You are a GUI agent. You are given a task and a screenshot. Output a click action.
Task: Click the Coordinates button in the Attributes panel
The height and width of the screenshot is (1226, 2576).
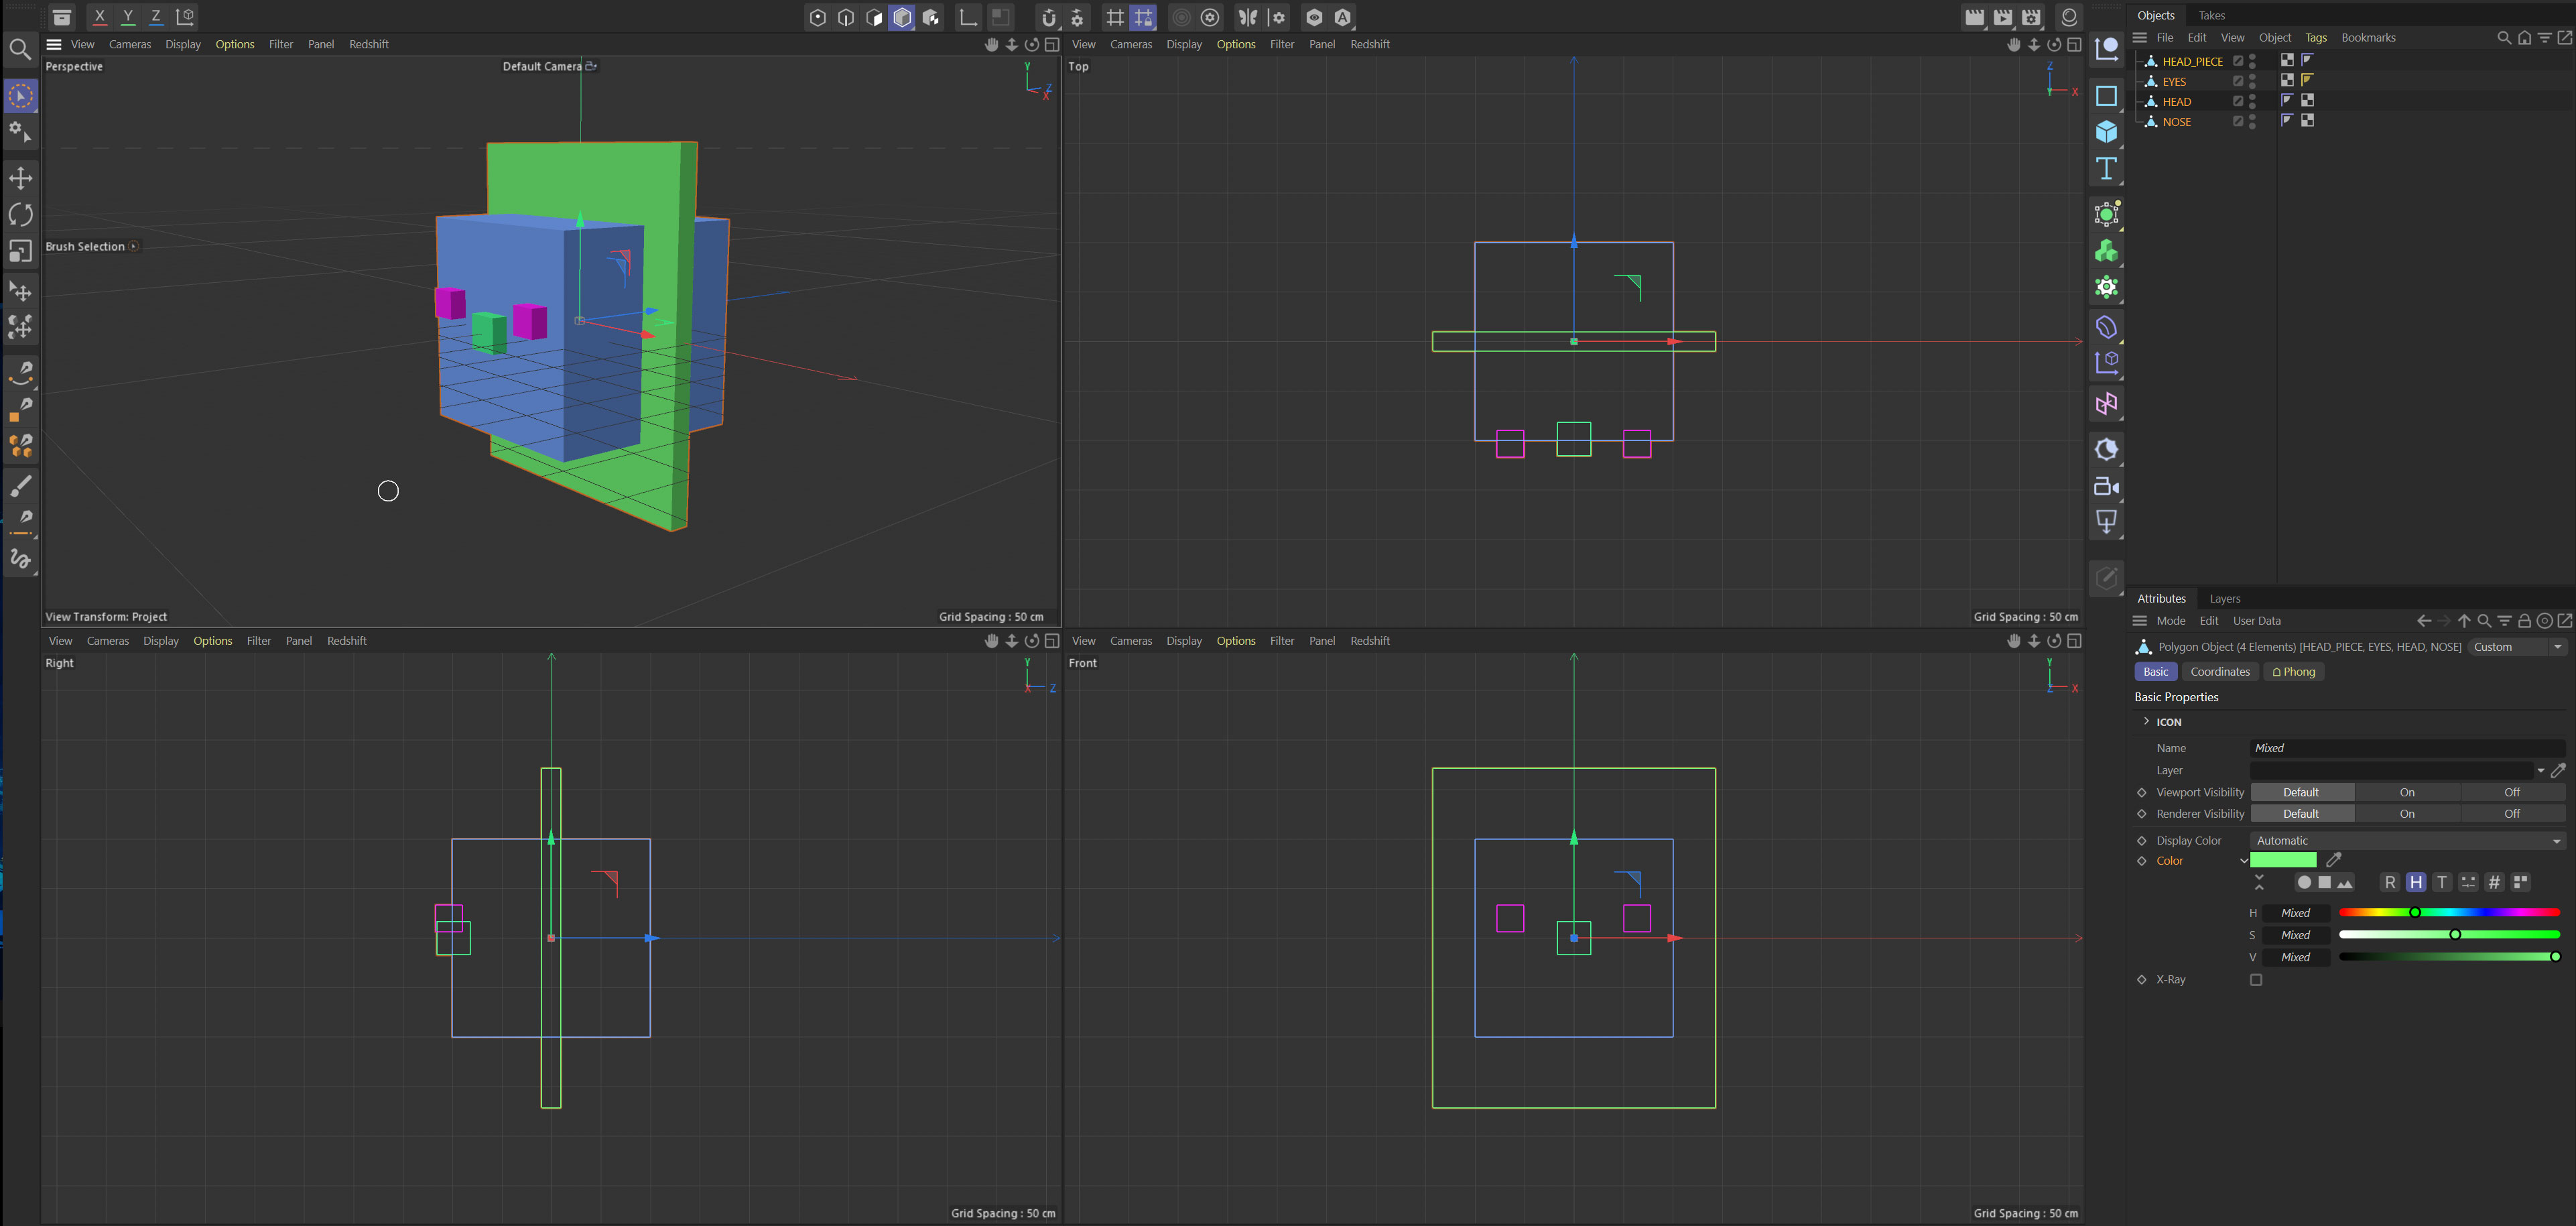[2220, 671]
